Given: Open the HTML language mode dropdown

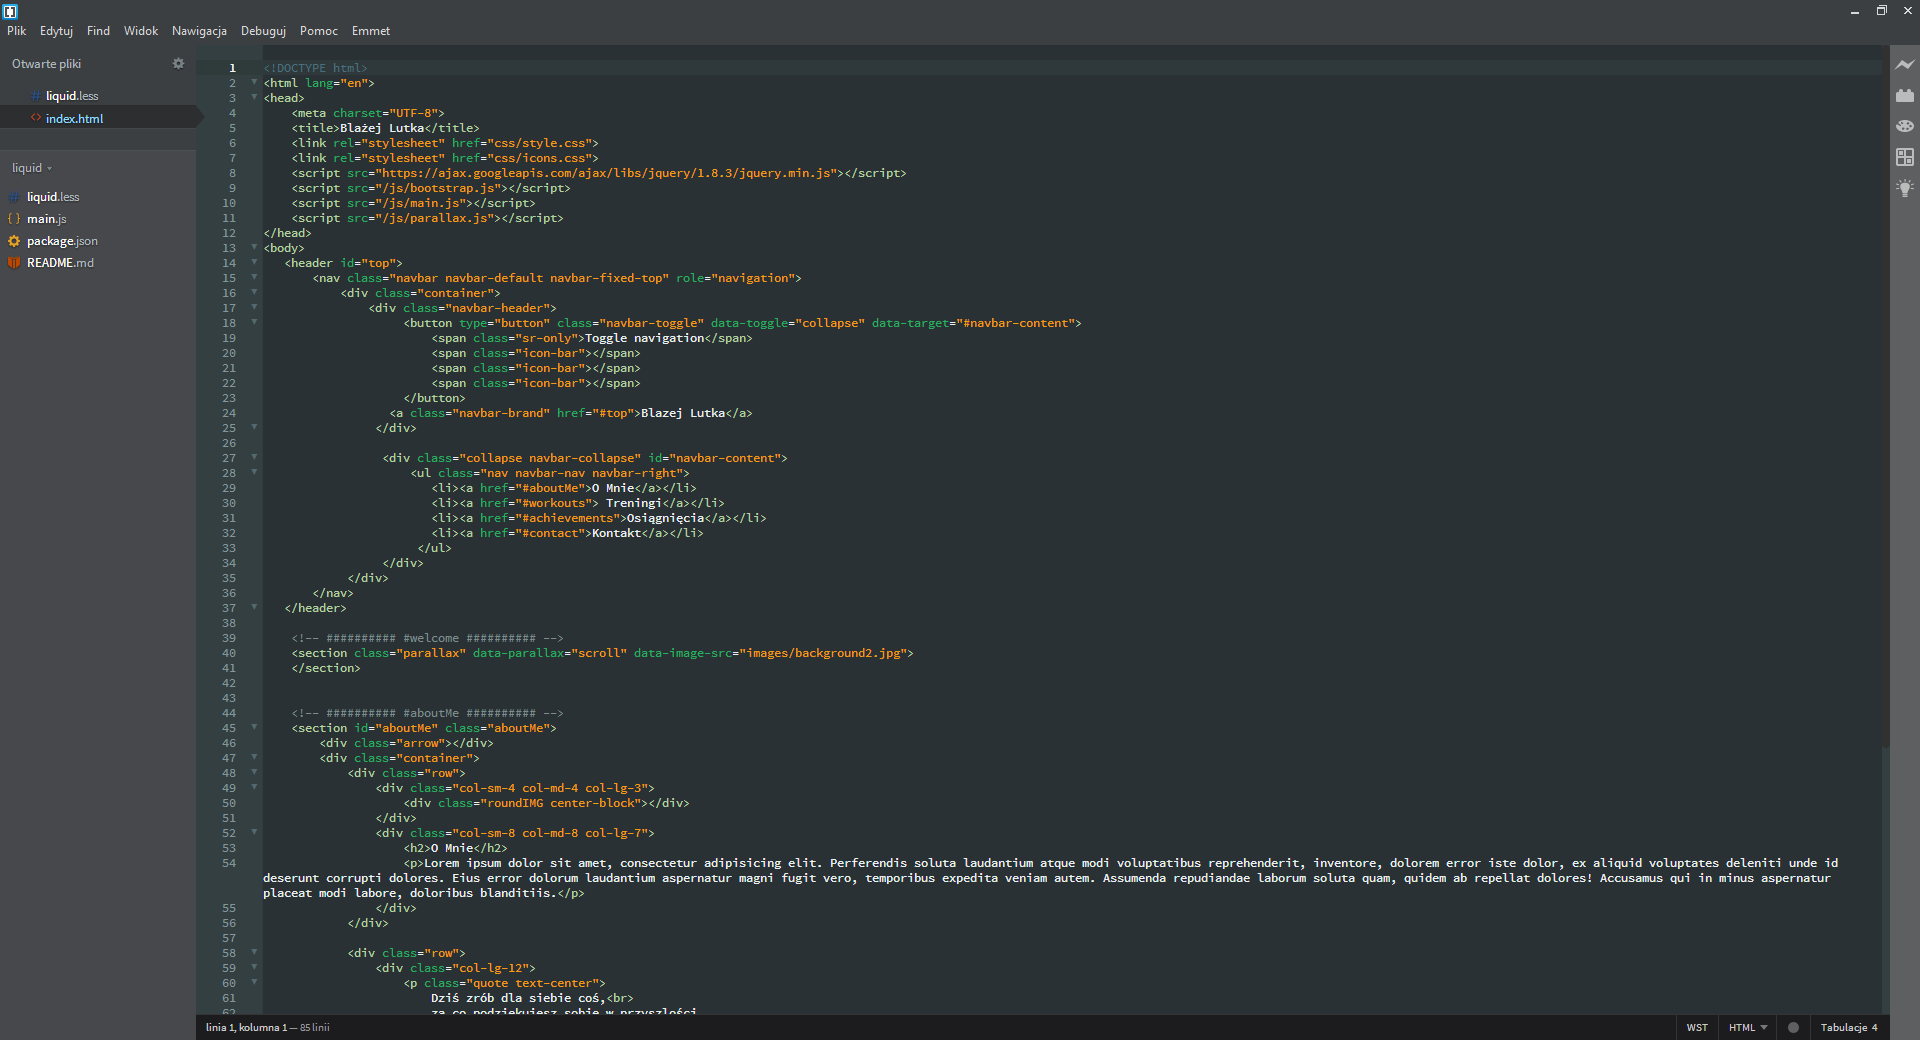Looking at the screenshot, I should 1745,1028.
